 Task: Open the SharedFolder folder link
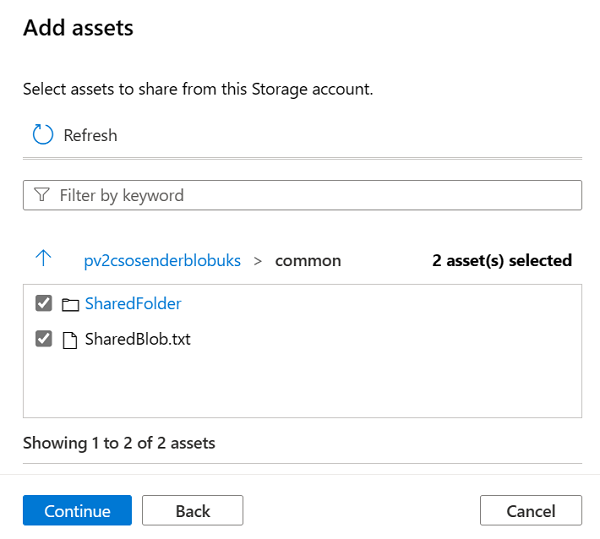pos(133,304)
